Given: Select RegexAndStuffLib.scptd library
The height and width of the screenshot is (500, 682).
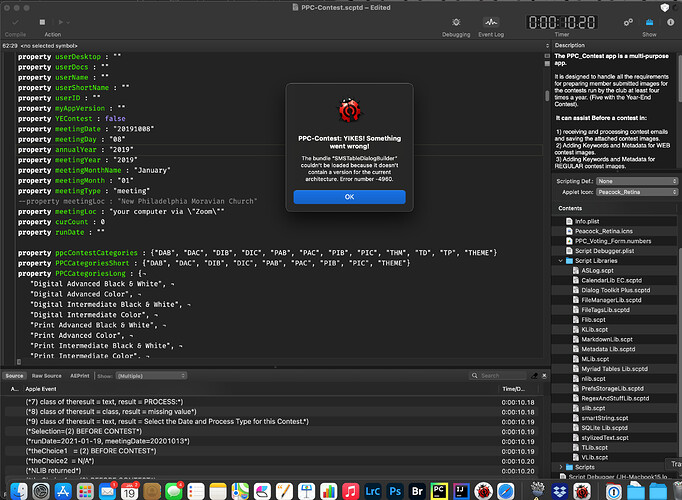Looking at the screenshot, I should [615, 398].
